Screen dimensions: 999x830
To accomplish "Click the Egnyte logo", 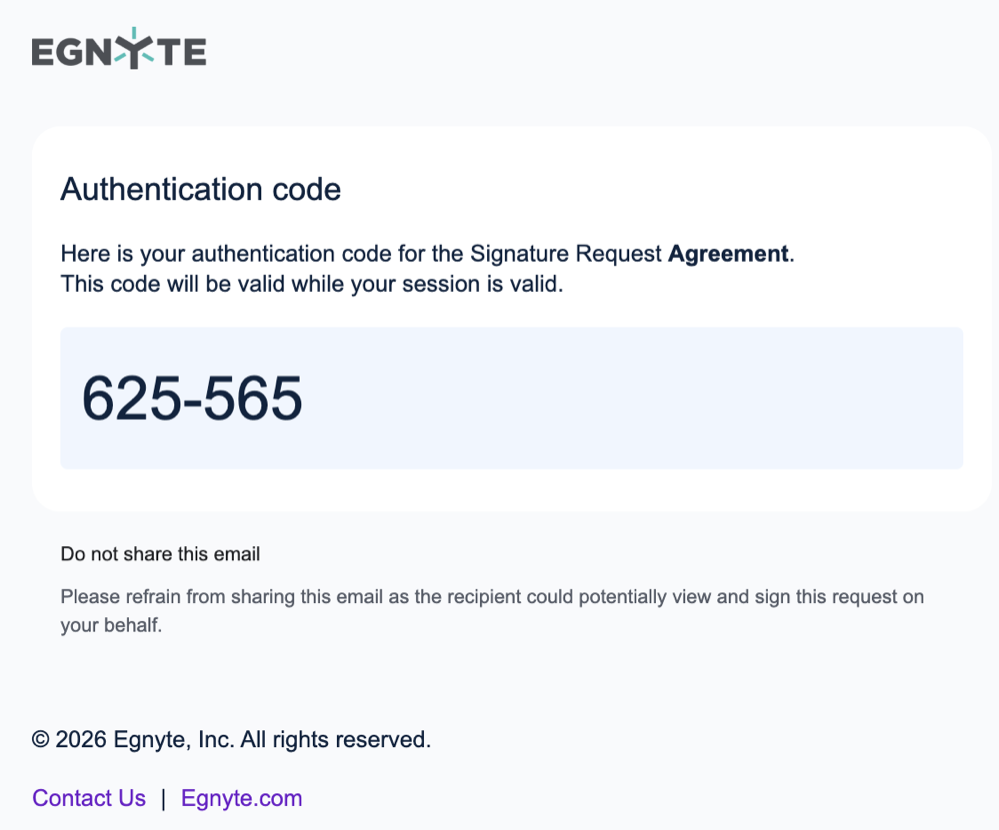I will coord(118,51).
